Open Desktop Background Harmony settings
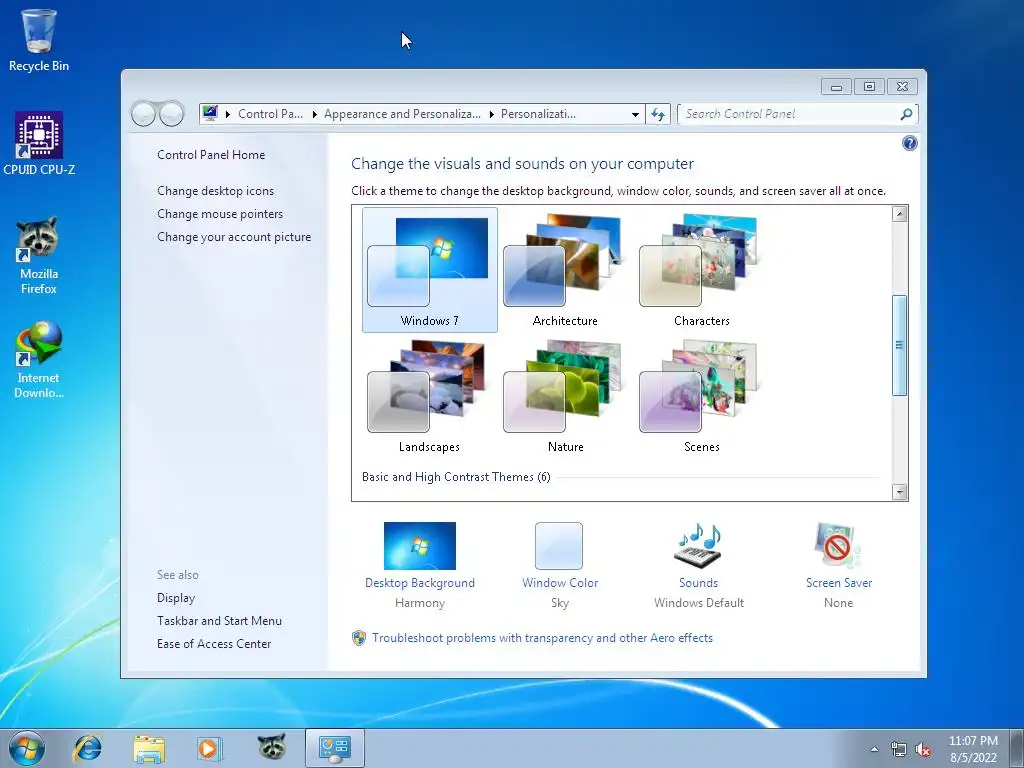 pyautogui.click(x=420, y=566)
